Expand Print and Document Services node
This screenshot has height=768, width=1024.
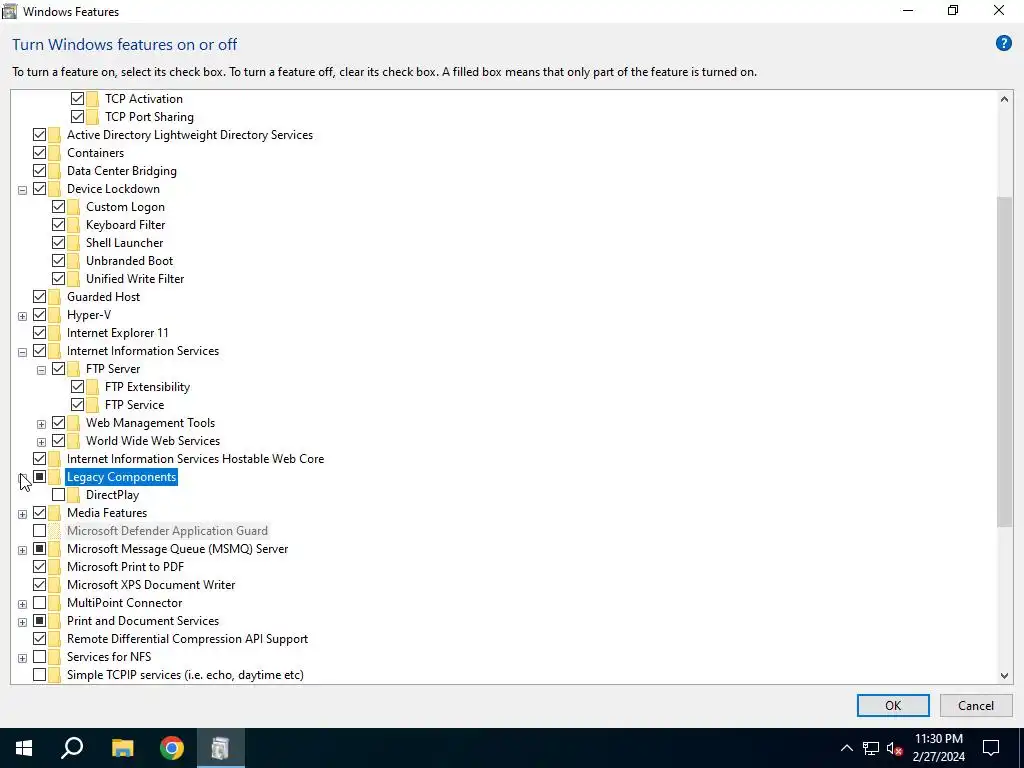tap(22, 622)
